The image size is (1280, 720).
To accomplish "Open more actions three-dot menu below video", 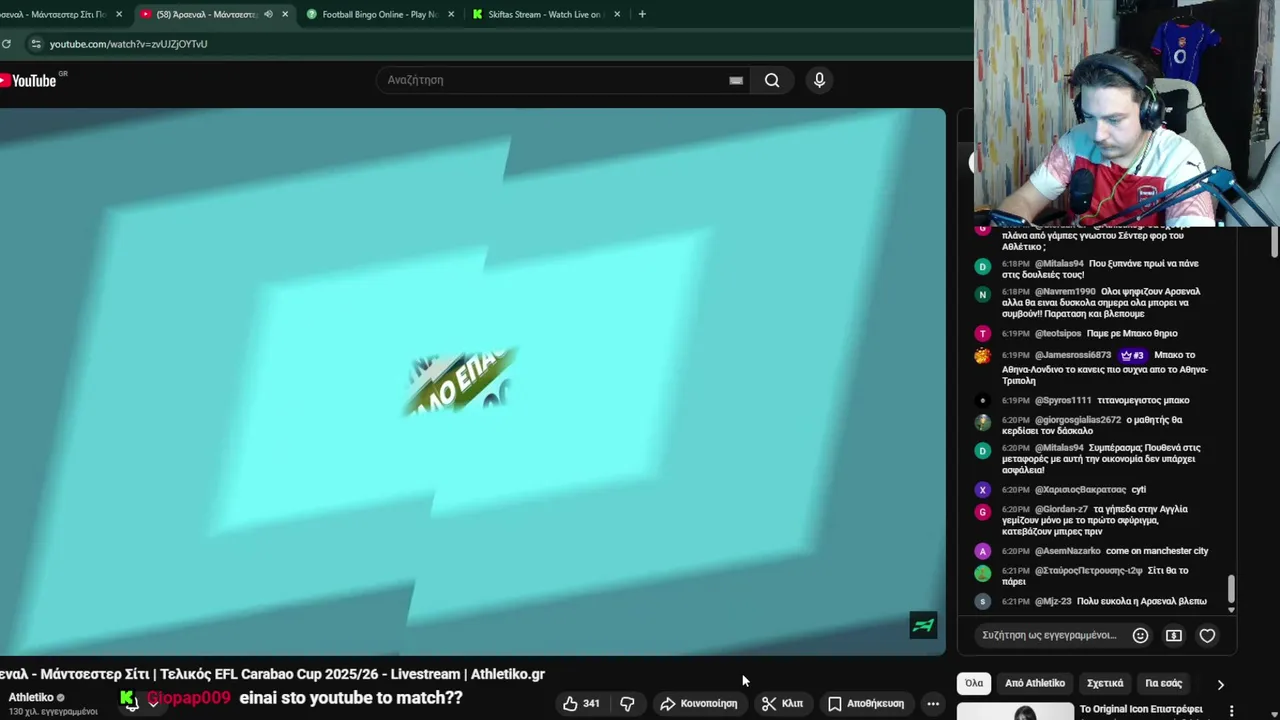I will (933, 703).
